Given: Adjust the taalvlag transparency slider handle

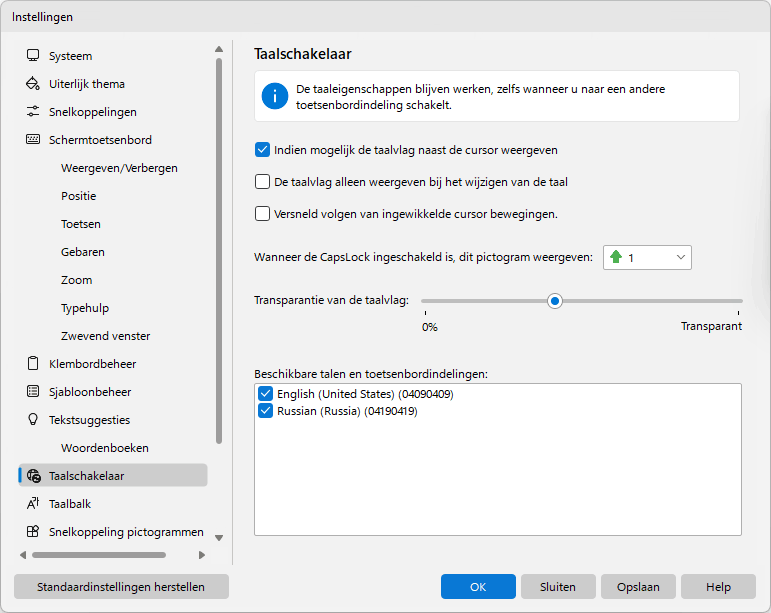Looking at the screenshot, I should click(x=555, y=301).
